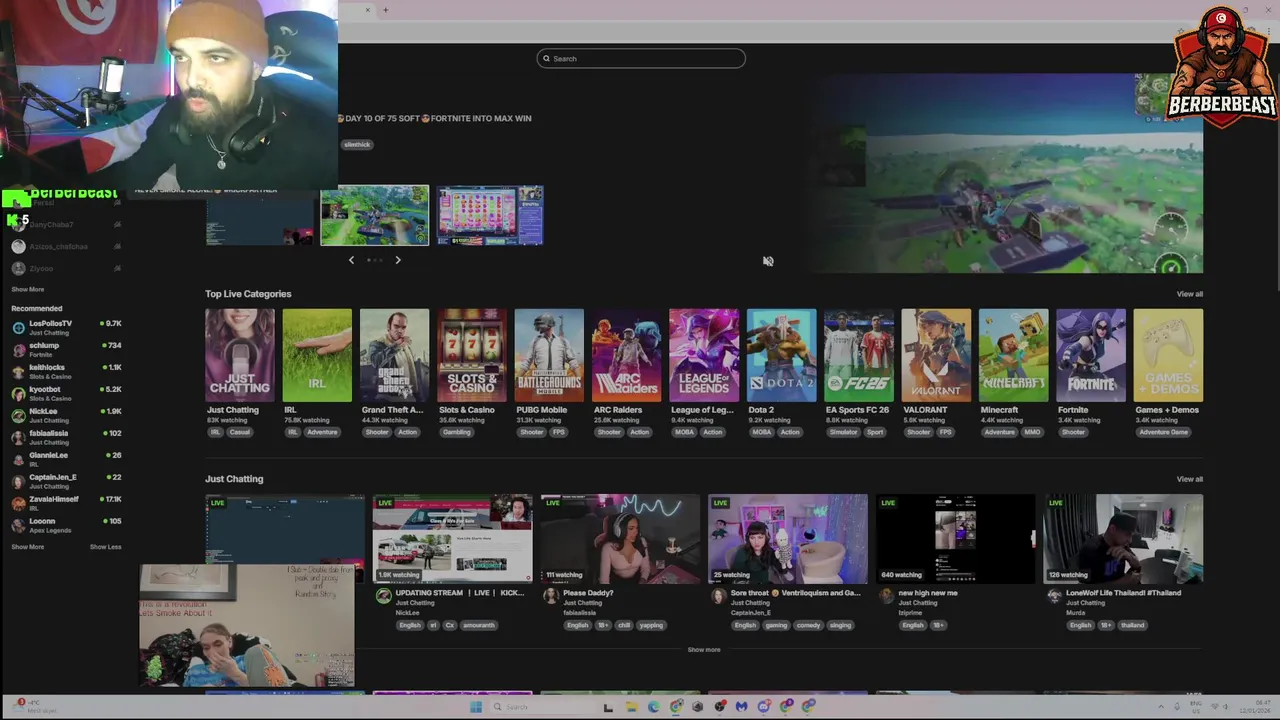This screenshot has height=720, width=1280.
Task: Click thailand tag on LoneWolf stream
Action: 1132,625
